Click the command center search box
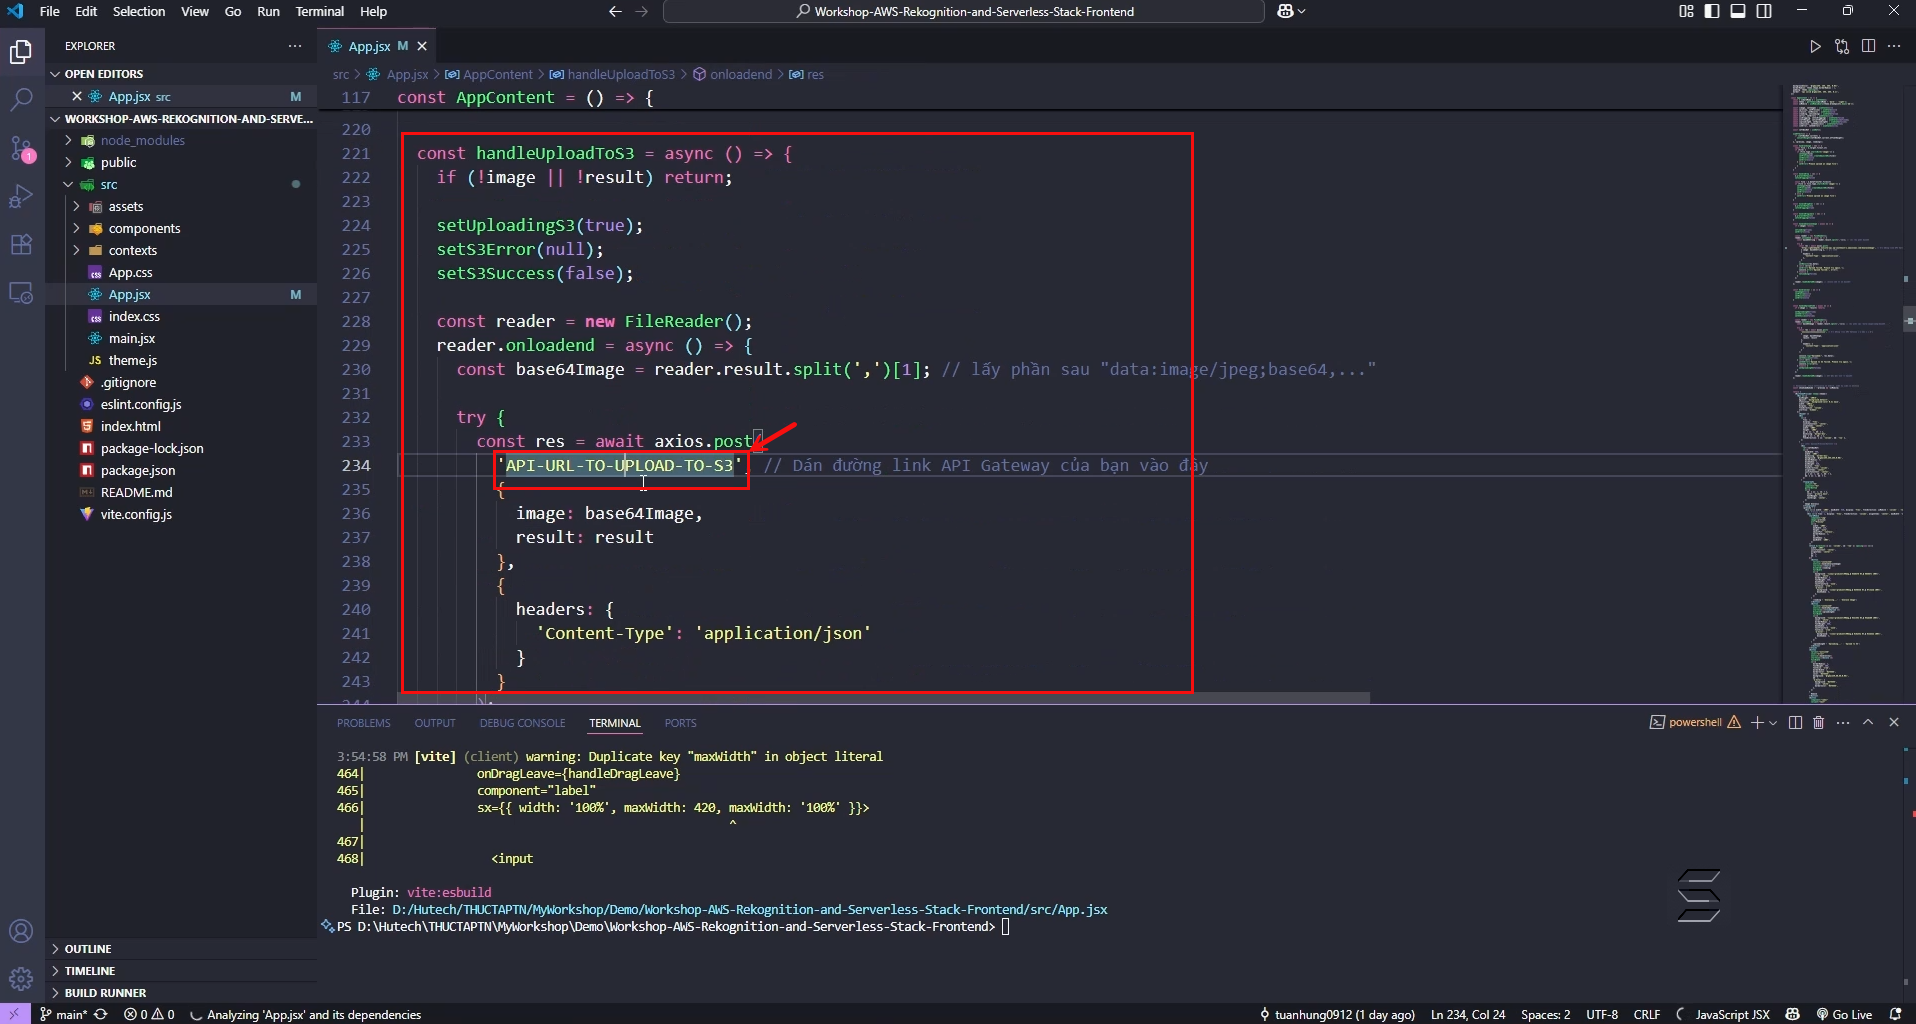1916x1024 pixels. [964, 12]
